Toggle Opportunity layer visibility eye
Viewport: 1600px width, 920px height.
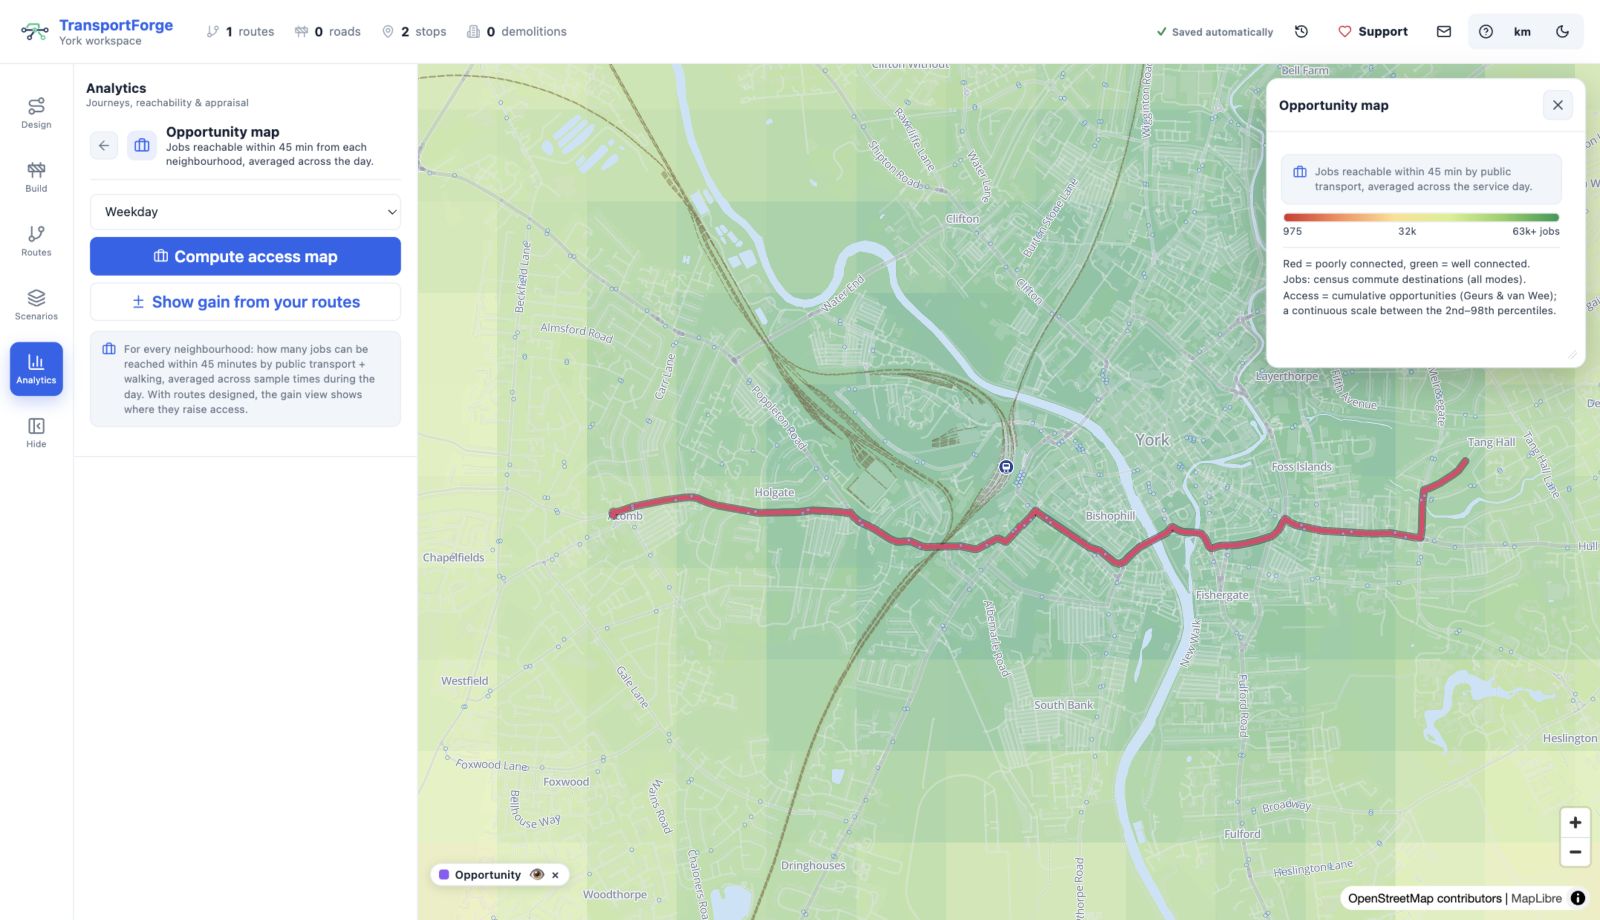point(537,875)
